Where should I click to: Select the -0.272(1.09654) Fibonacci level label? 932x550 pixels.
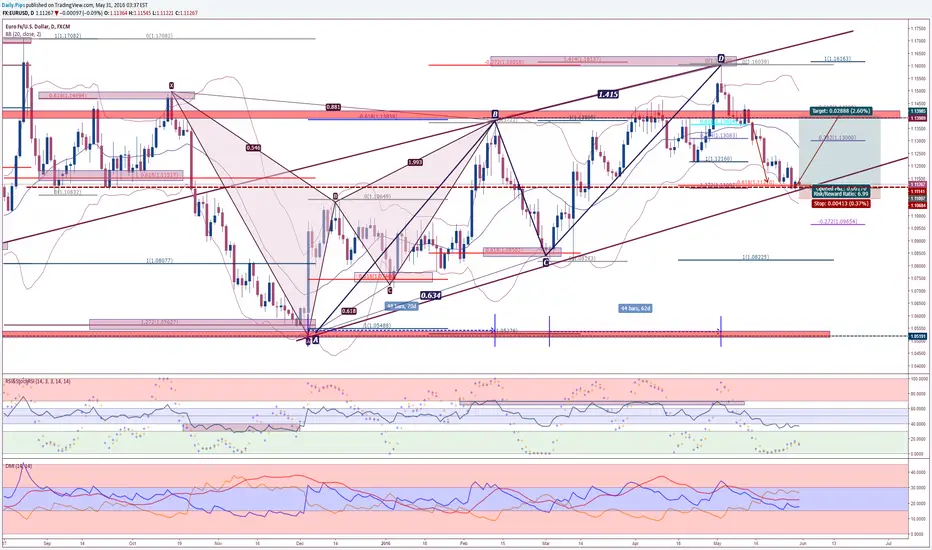(x=837, y=221)
